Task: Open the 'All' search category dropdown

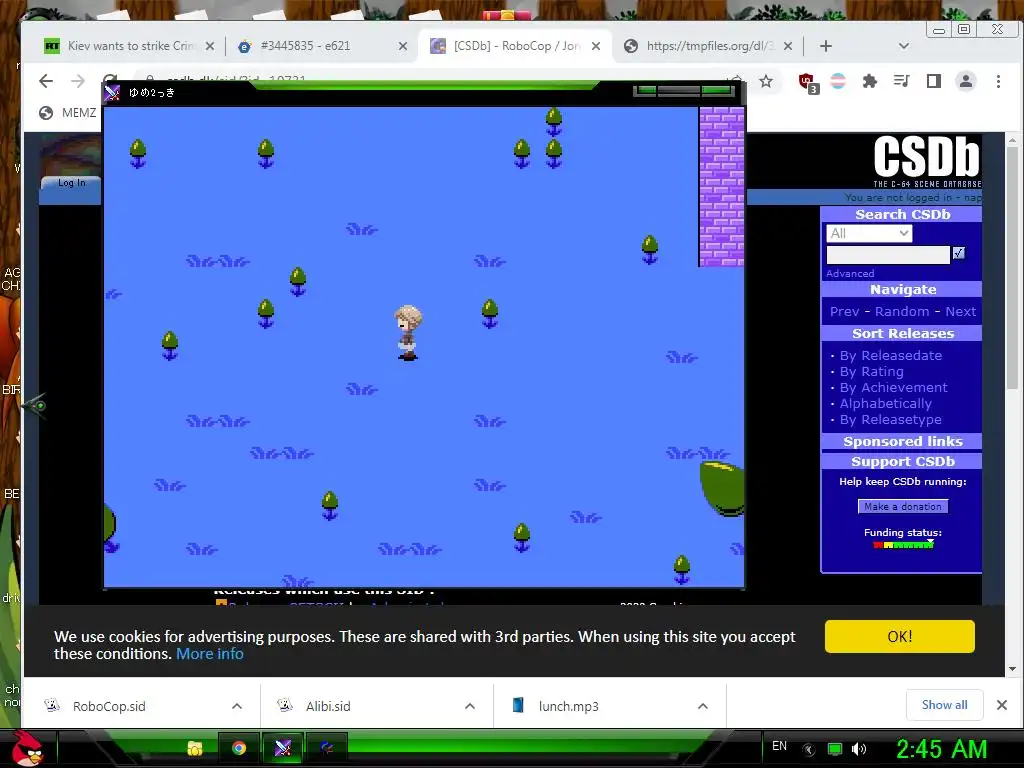Action: click(x=869, y=233)
